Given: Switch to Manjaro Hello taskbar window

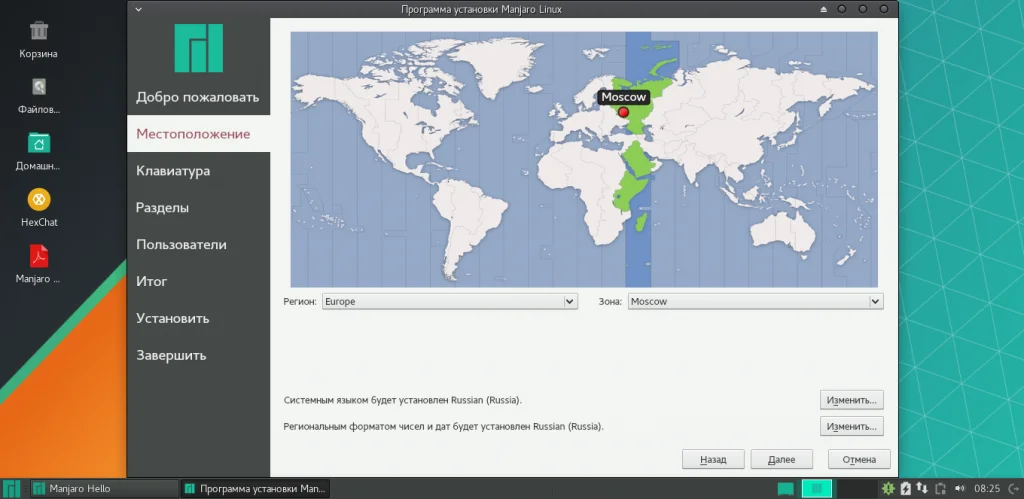Looking at the screenshot, I should [104, 489].
